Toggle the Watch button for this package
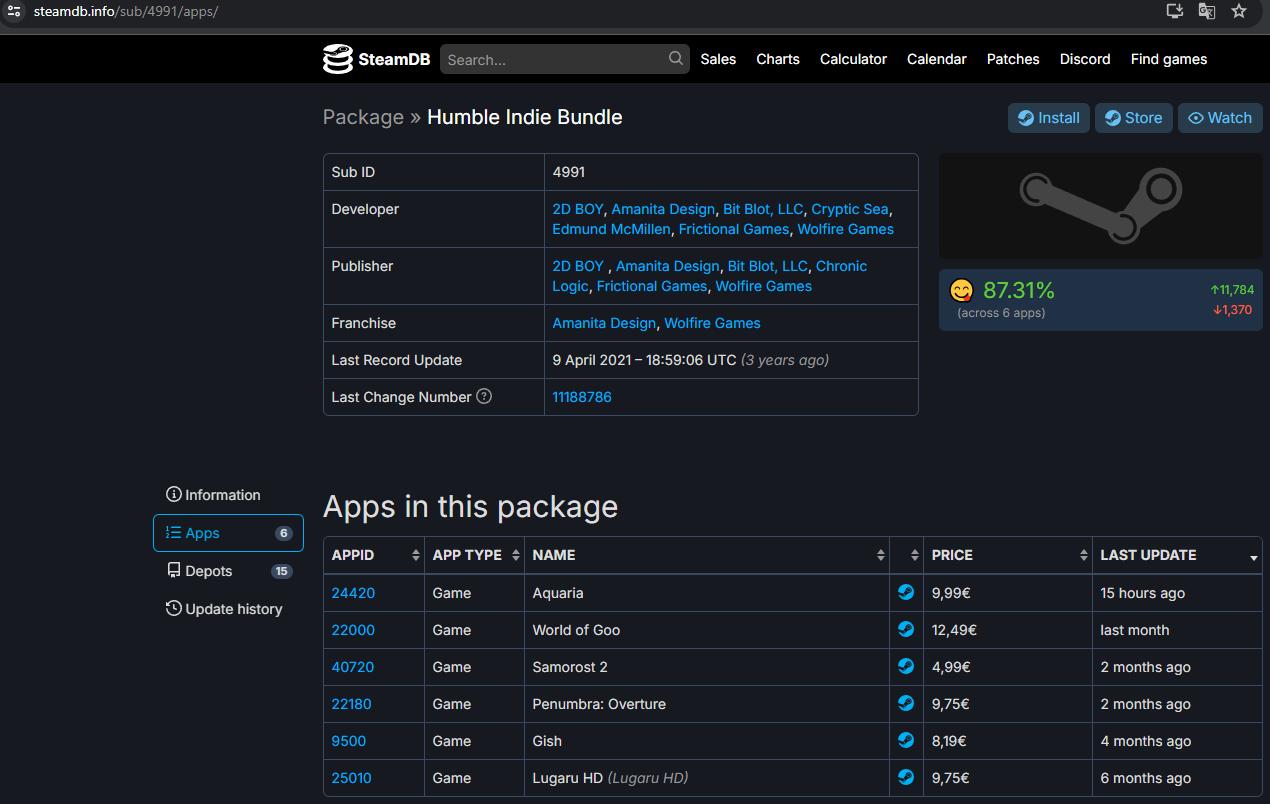Image resolution: width=1270 pixels, height=804 pixels. pos(1219,118)
